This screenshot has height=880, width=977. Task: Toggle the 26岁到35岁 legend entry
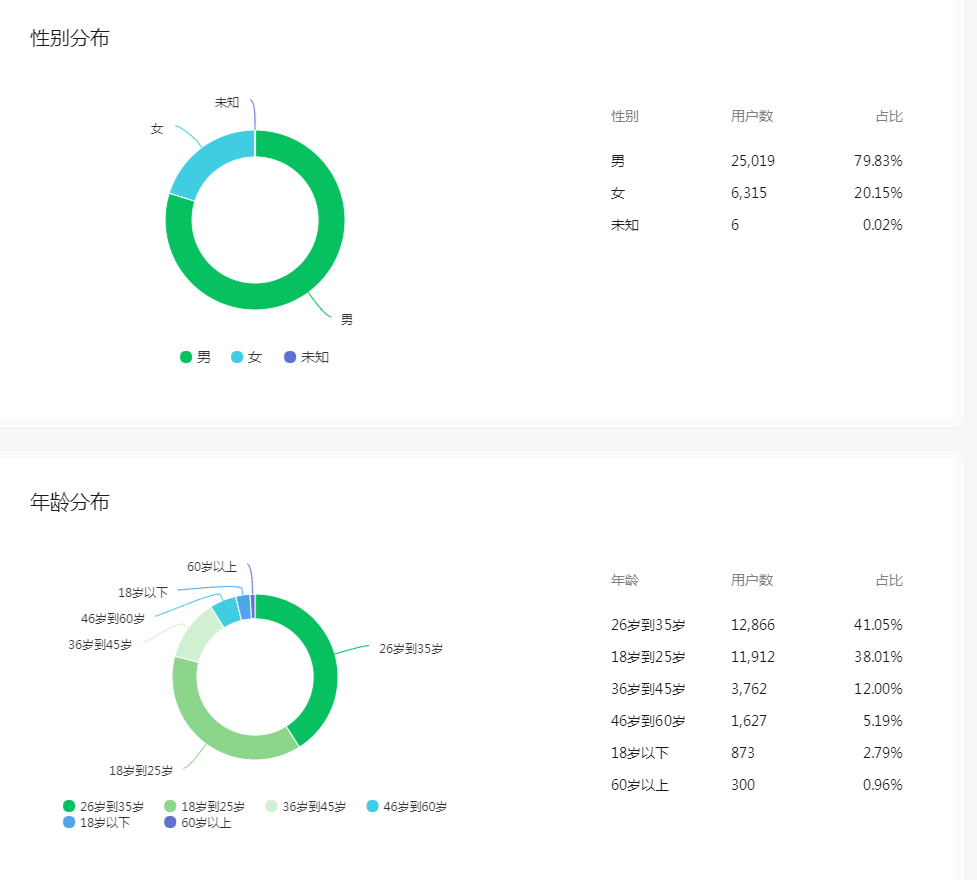[x=103, y=806]
